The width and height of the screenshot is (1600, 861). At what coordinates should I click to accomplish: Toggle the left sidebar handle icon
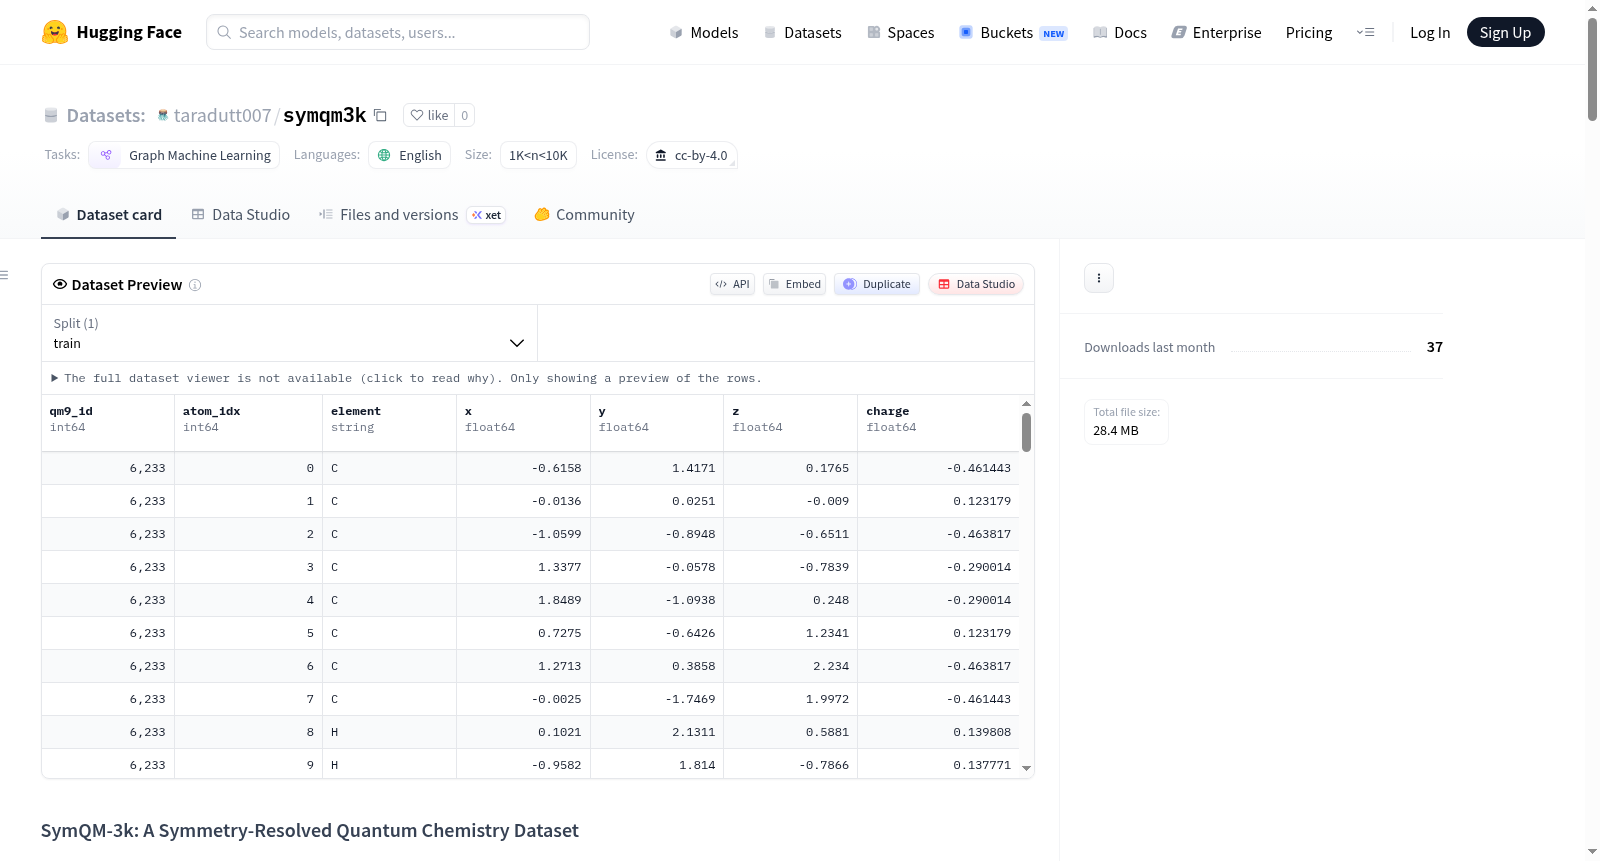[4, 275]
